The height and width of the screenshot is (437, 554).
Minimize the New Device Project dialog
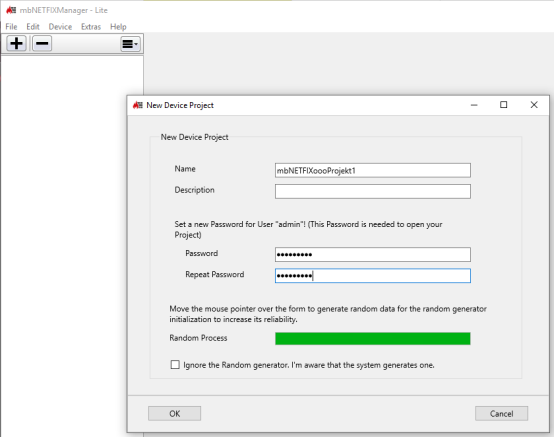click(474, 105)
